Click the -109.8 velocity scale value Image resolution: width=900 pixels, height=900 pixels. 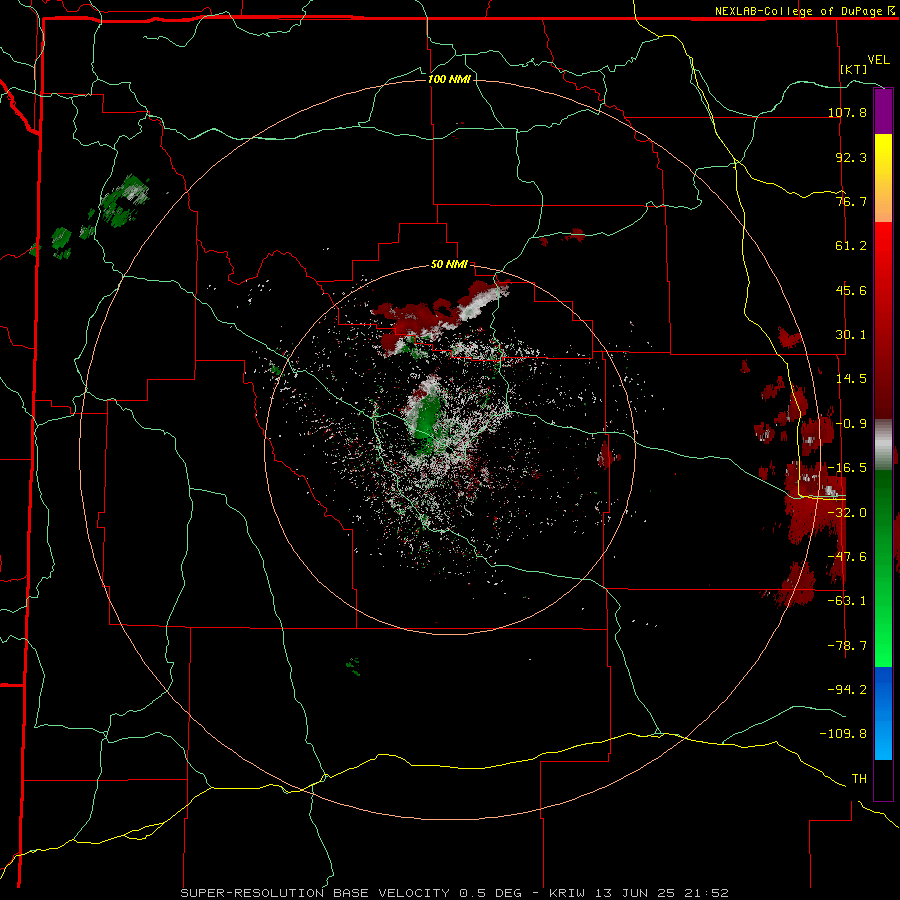[843, 734]
